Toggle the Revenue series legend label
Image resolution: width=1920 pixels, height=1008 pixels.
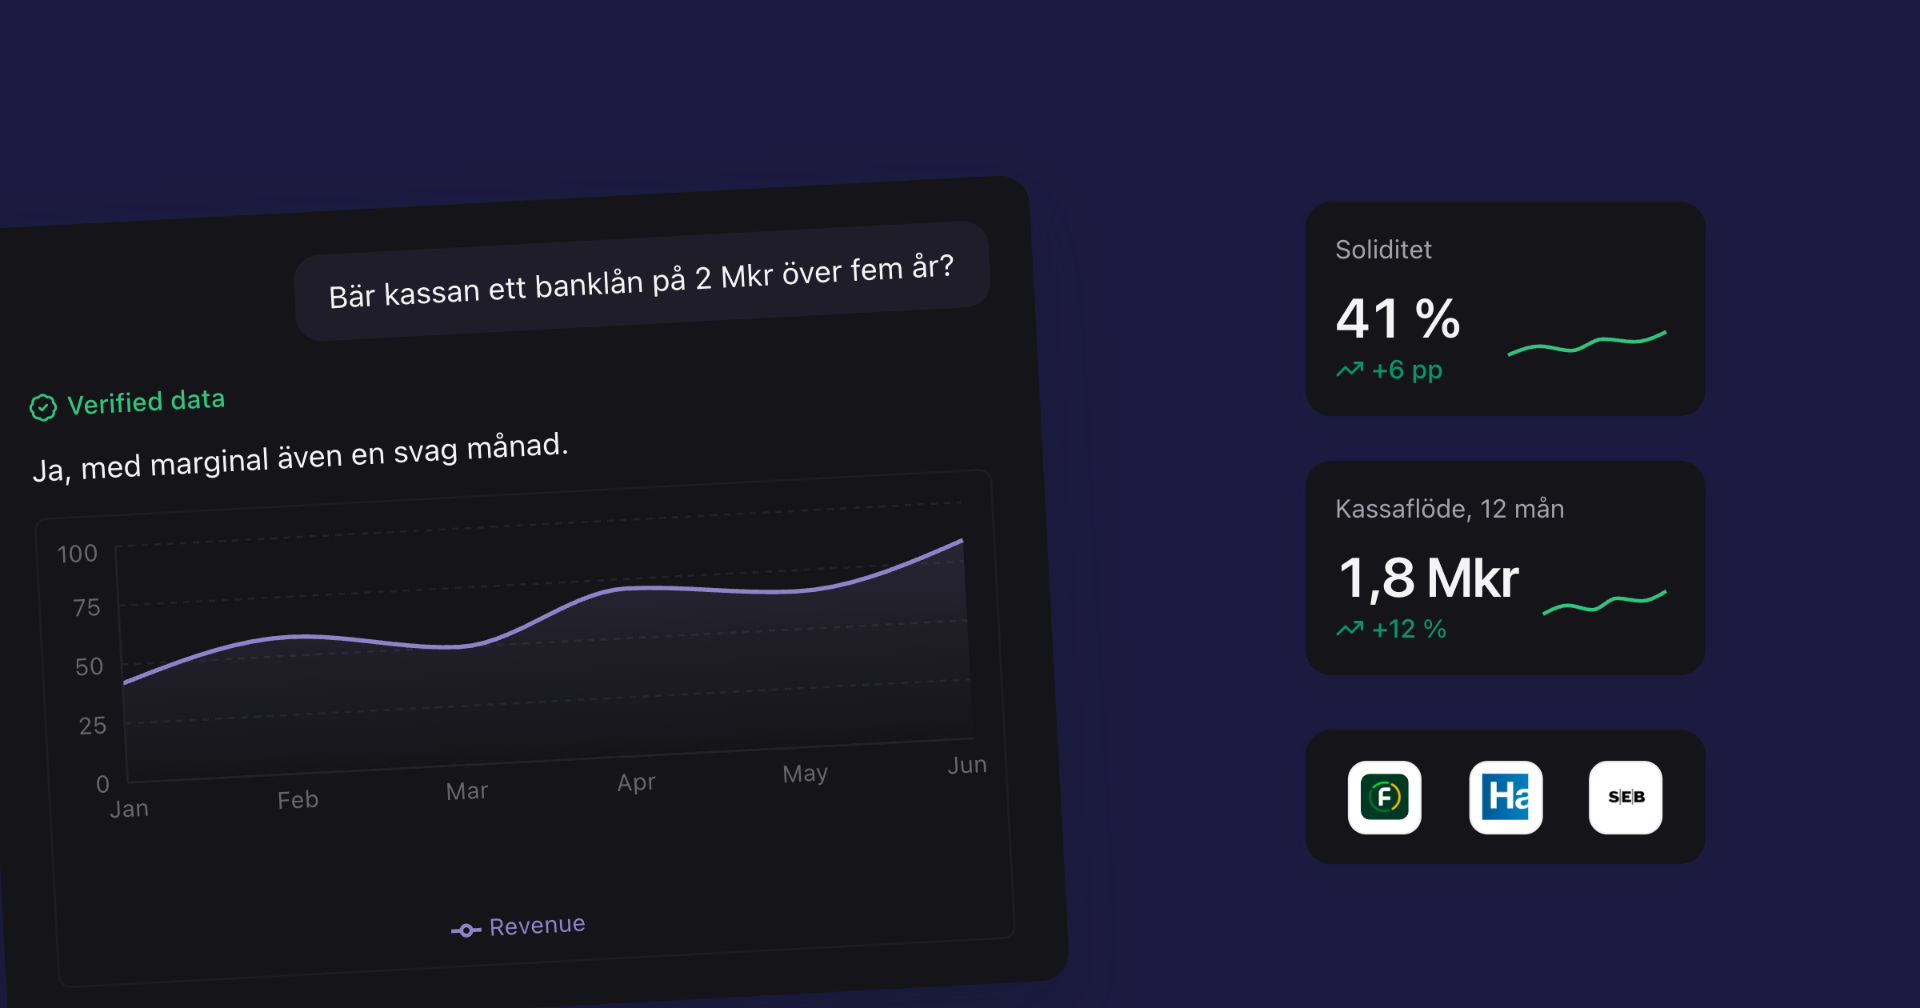(x=537, y=926)
